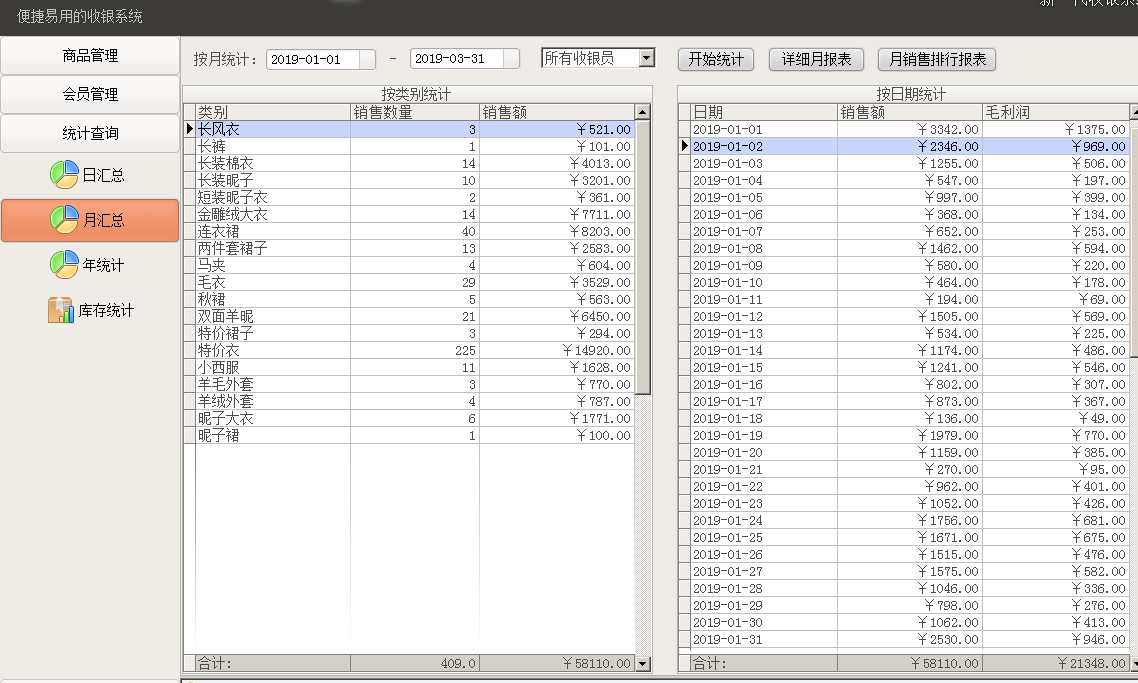The height and width of the screenshot is (683, 1138).
Task: Open the 年统计 yearly statistics icon
Action: (64, 265)
